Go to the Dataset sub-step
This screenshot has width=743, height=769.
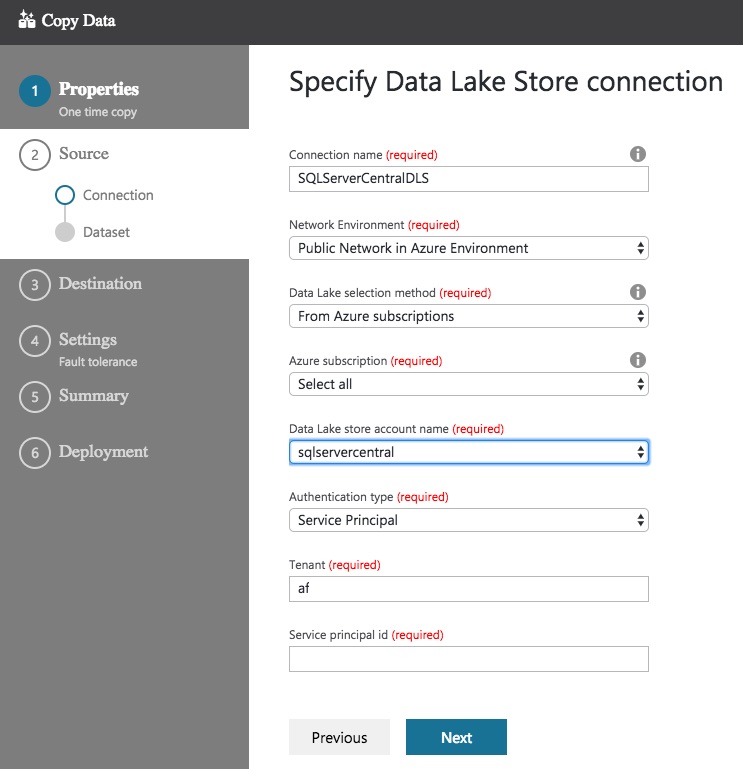tap(106, 232)
